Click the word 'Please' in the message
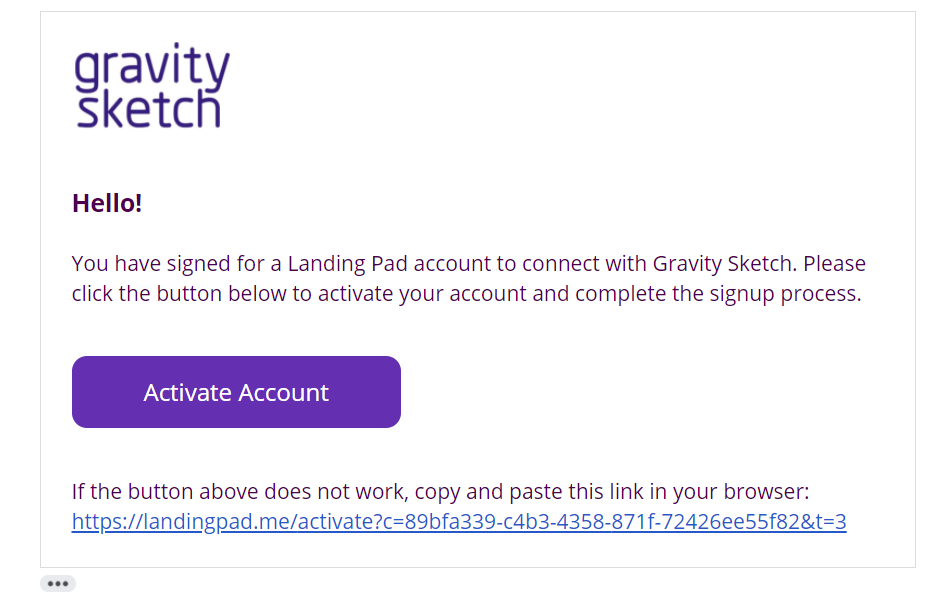 [x=834, y=264]
